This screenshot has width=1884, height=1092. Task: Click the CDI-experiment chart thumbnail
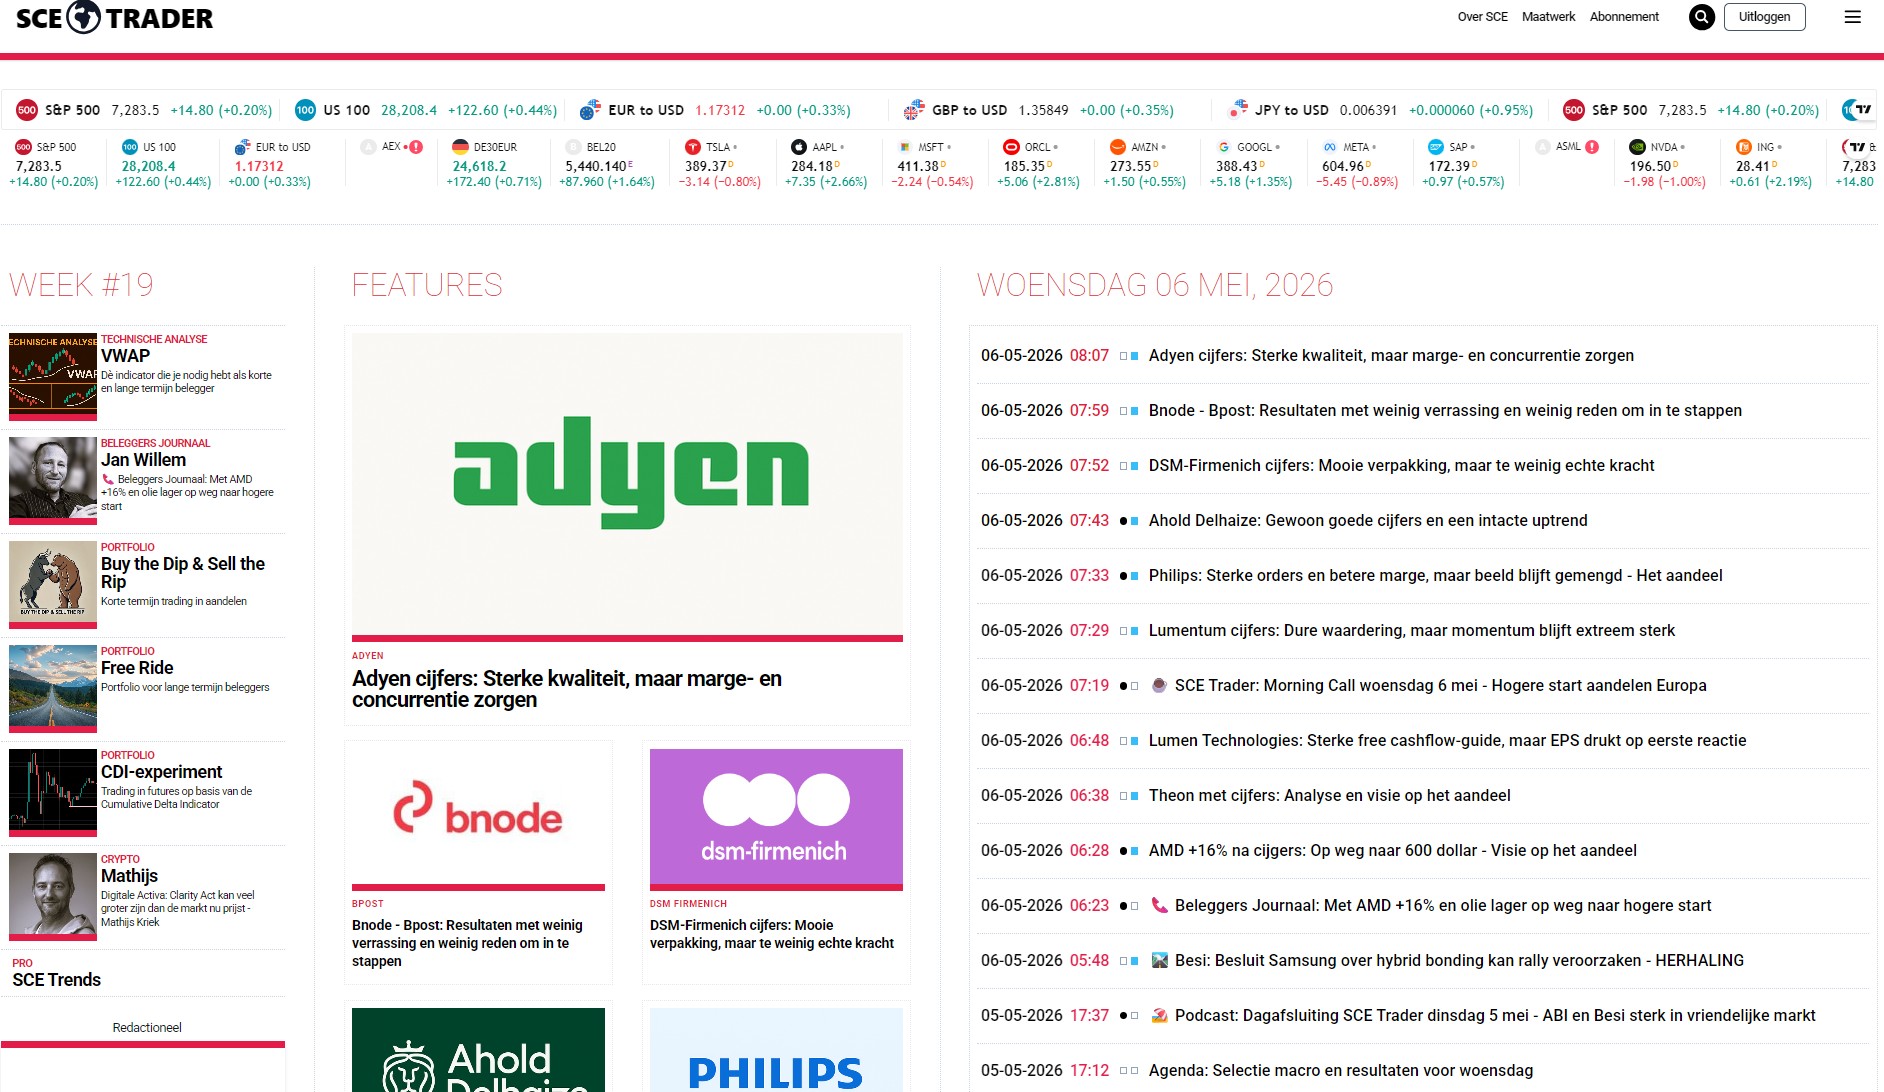pyautogui.click(x=53, y=792)
